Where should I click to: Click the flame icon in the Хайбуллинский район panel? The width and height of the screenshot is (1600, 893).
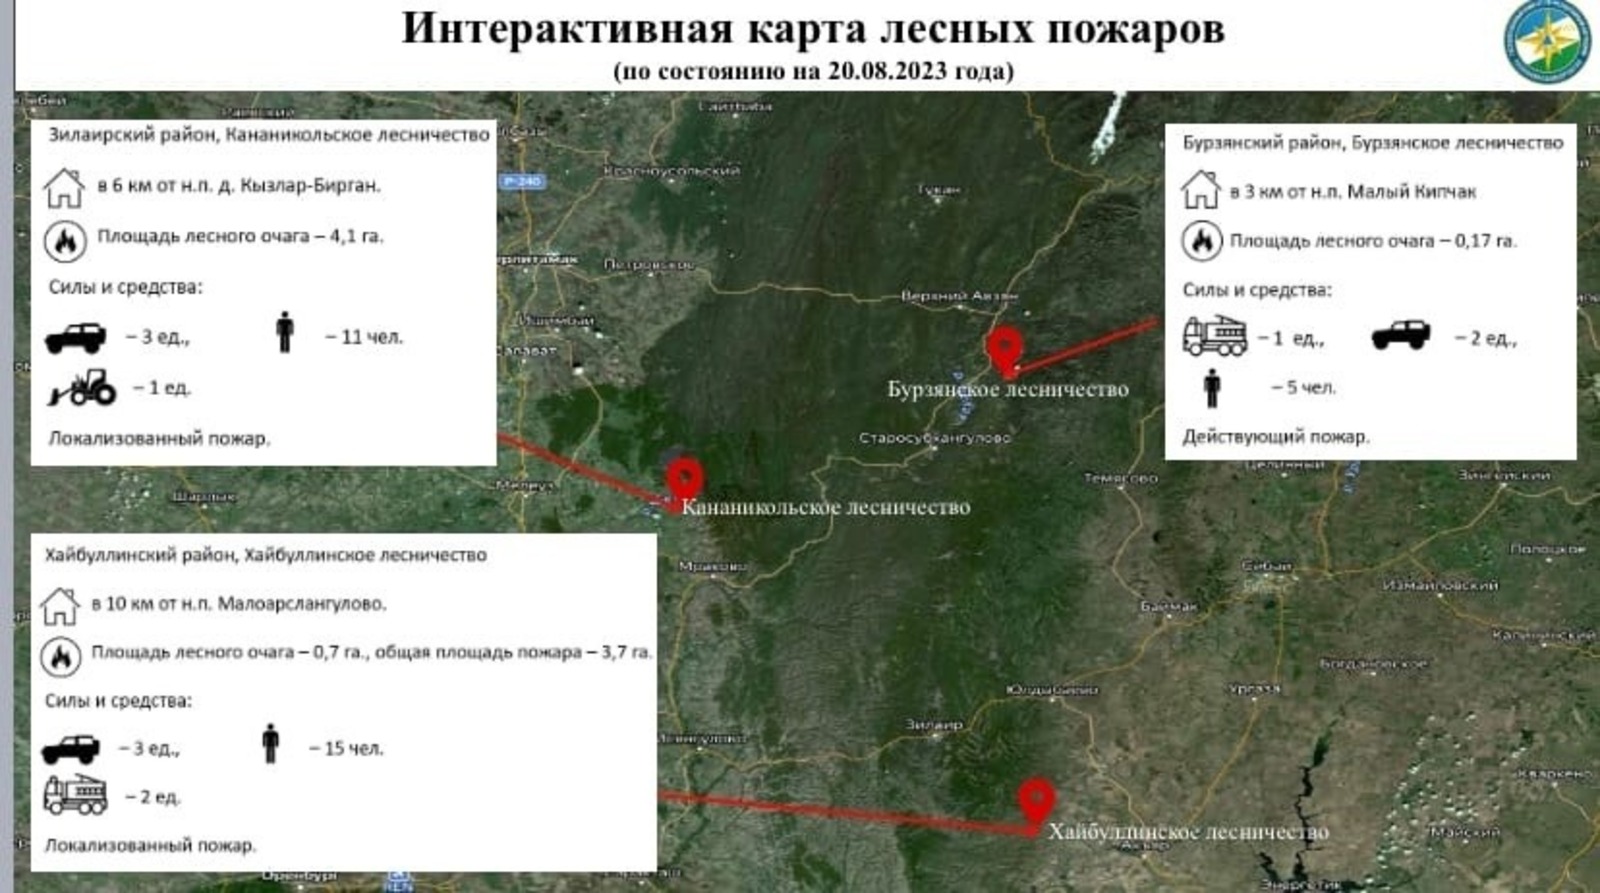click(x=60, y=656)
